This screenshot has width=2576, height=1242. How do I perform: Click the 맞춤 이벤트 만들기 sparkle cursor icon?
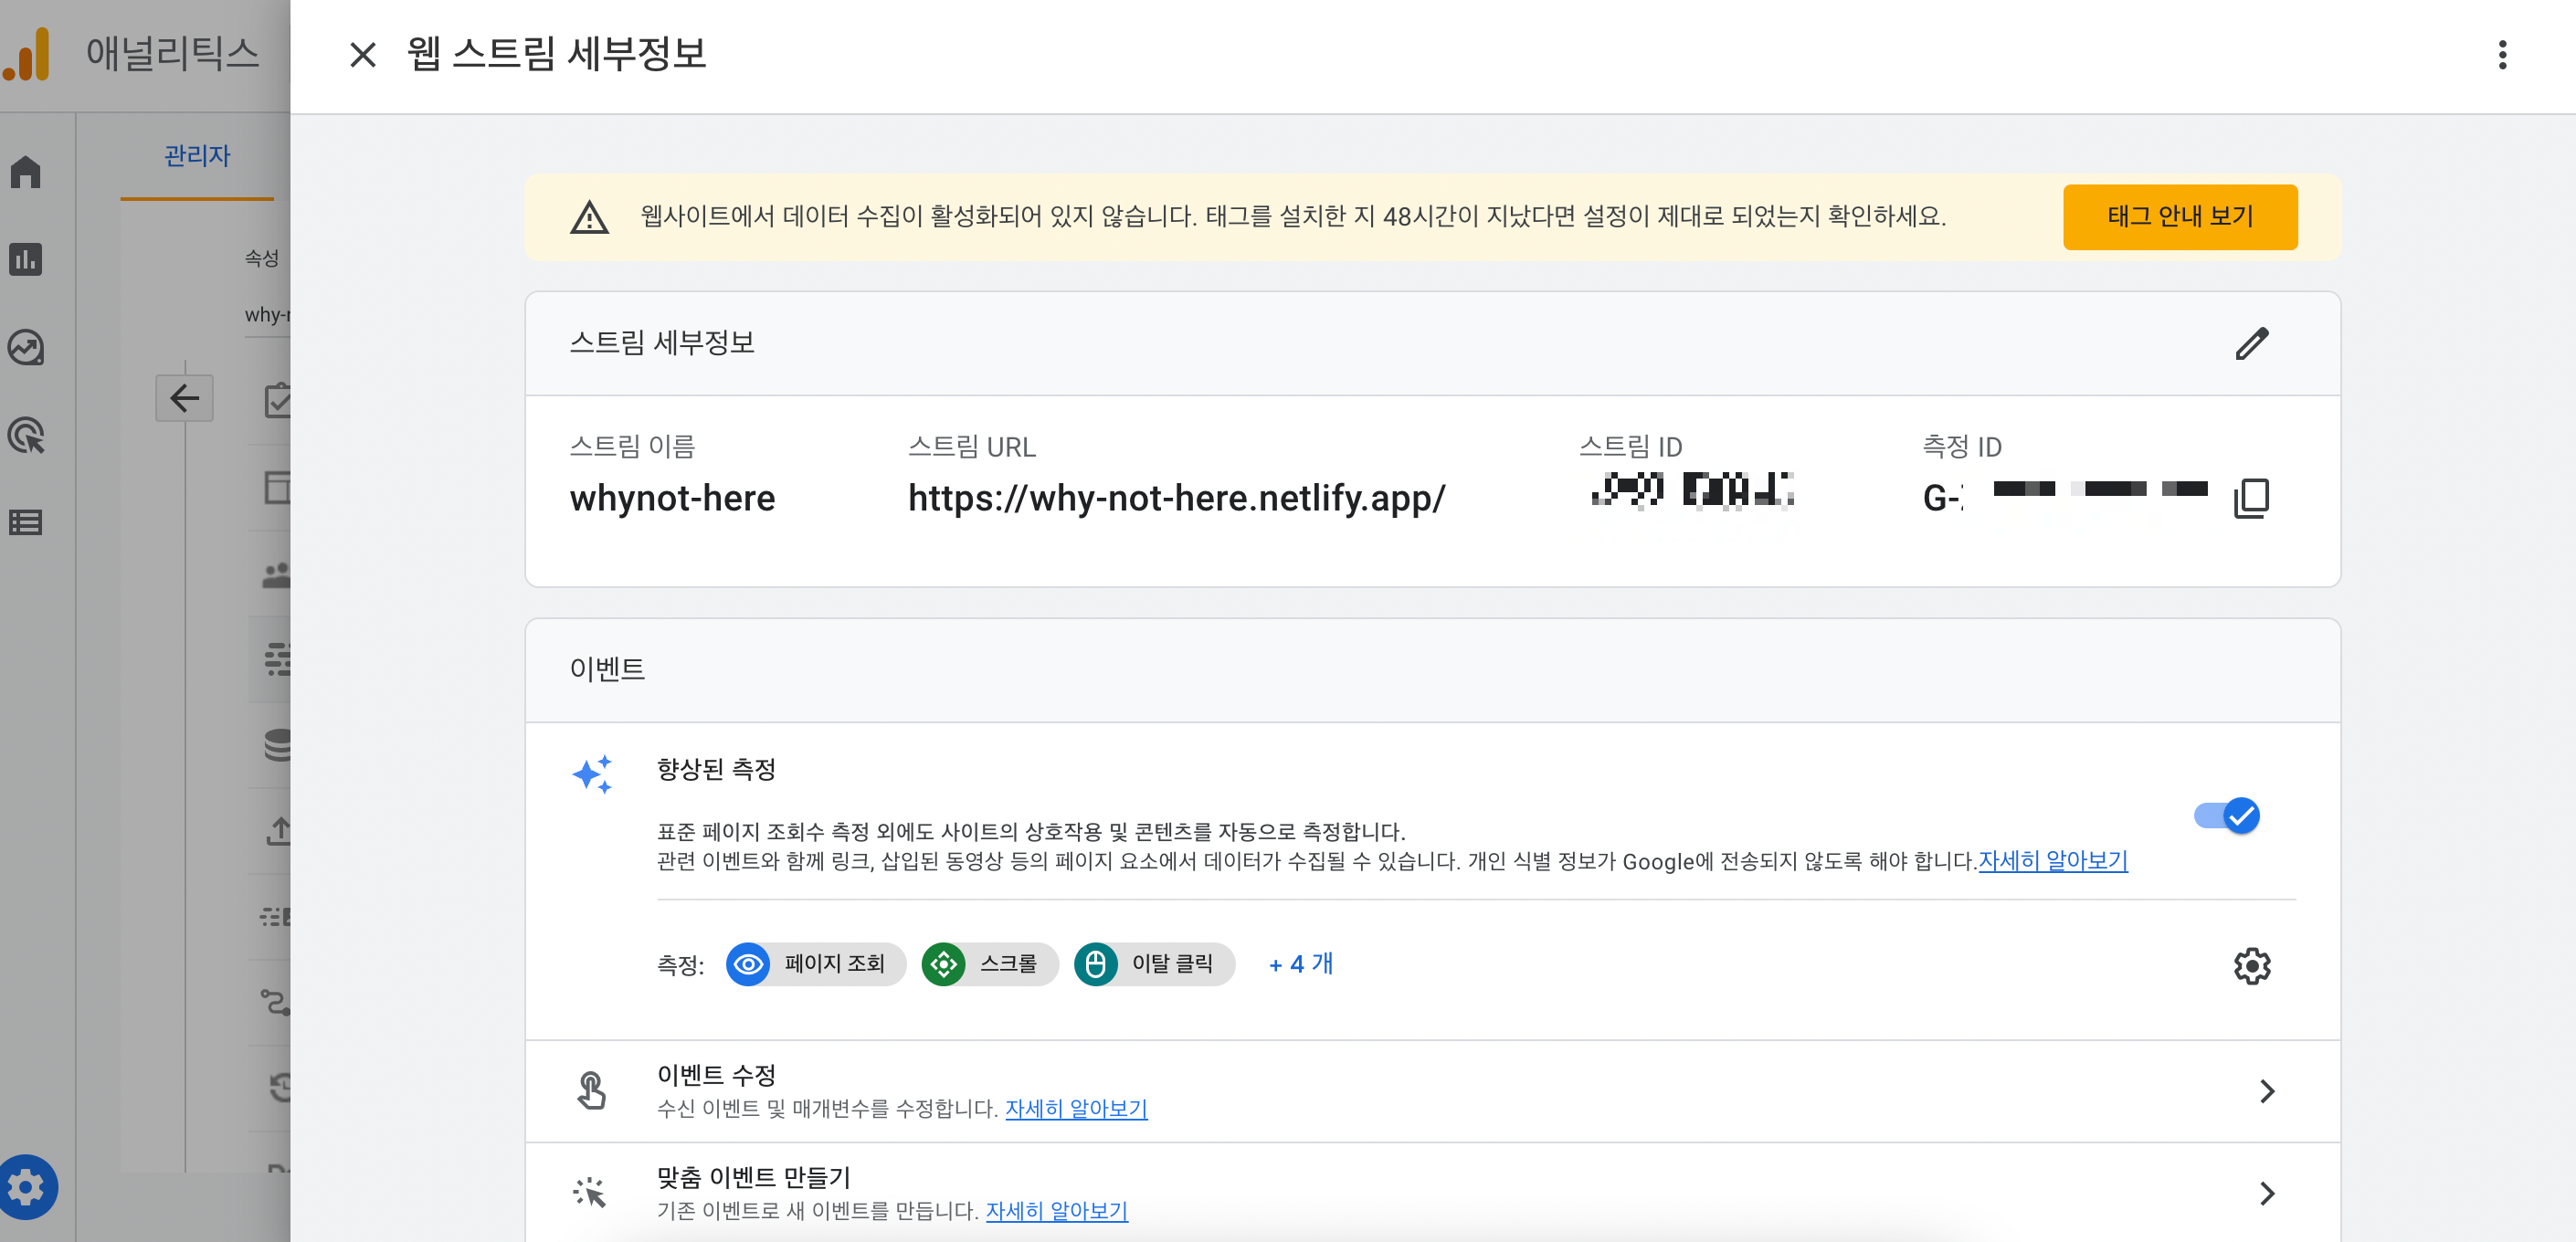pos(590,1192)
